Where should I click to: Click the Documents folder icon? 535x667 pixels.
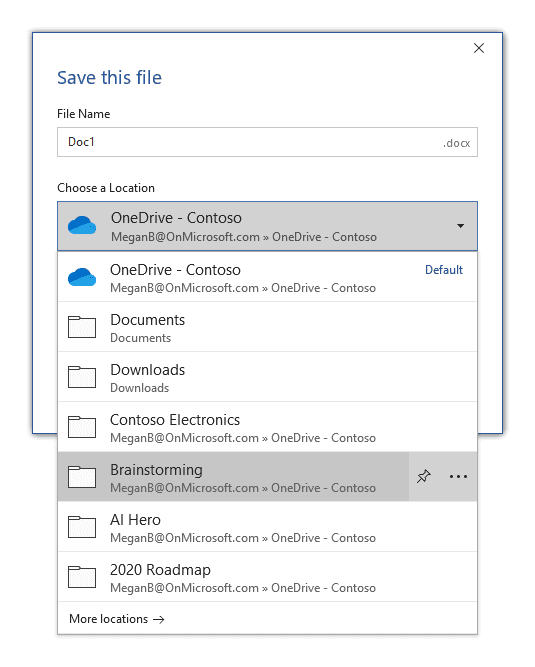point(82,327)
